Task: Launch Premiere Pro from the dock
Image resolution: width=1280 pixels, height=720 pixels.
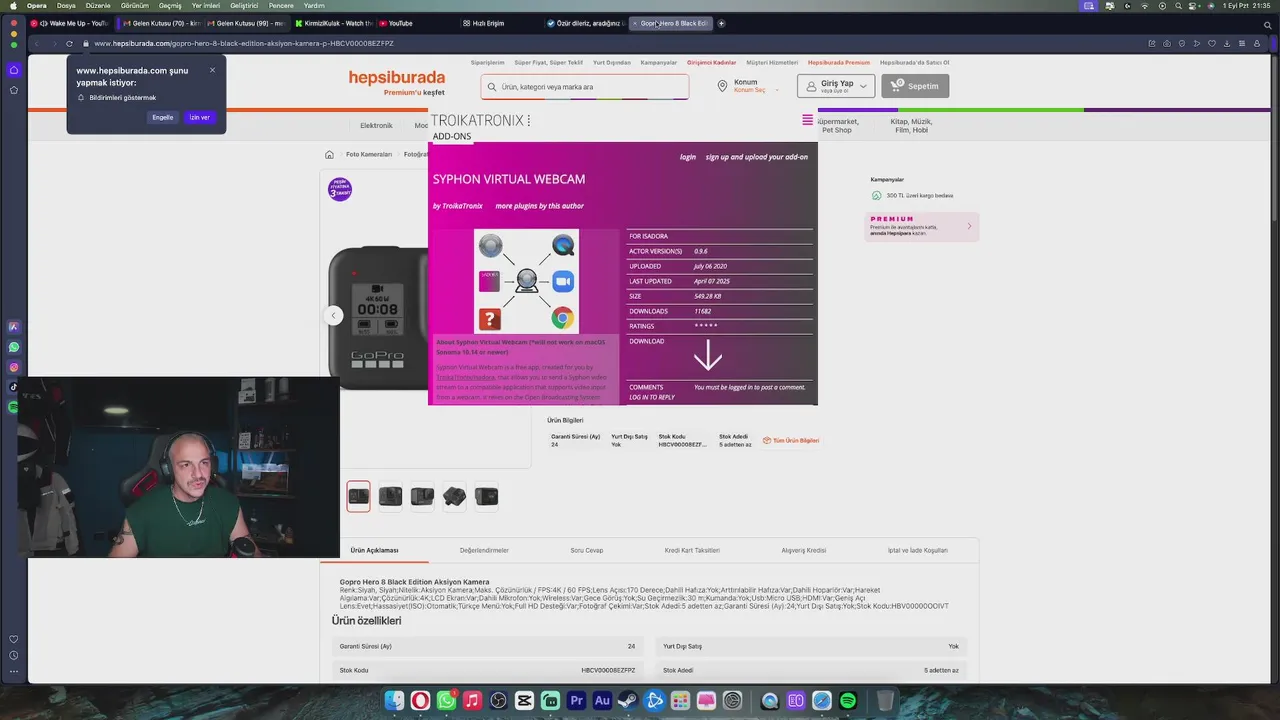Action: tap(576, 701)
